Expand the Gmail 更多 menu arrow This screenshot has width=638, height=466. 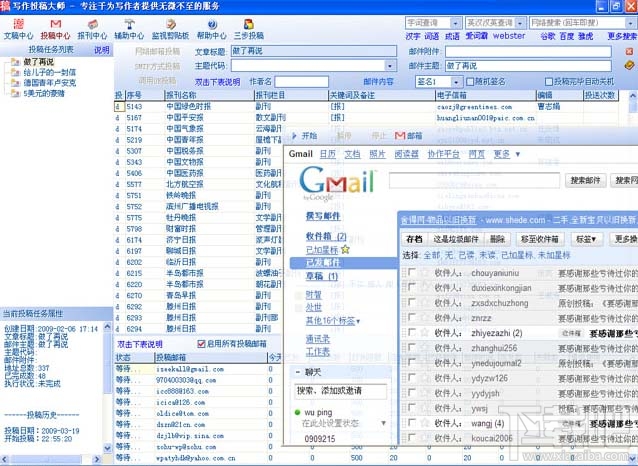(518, 154)
